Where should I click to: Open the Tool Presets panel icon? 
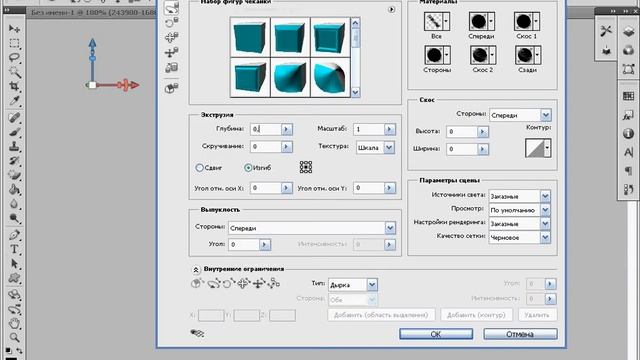(606, 31)
